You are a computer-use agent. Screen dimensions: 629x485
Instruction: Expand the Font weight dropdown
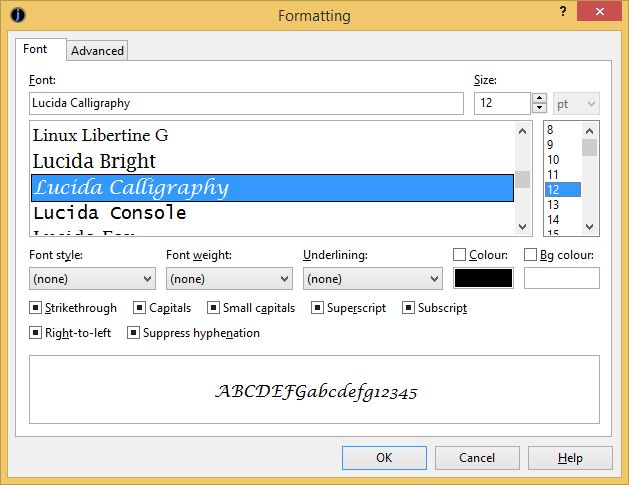229,279
